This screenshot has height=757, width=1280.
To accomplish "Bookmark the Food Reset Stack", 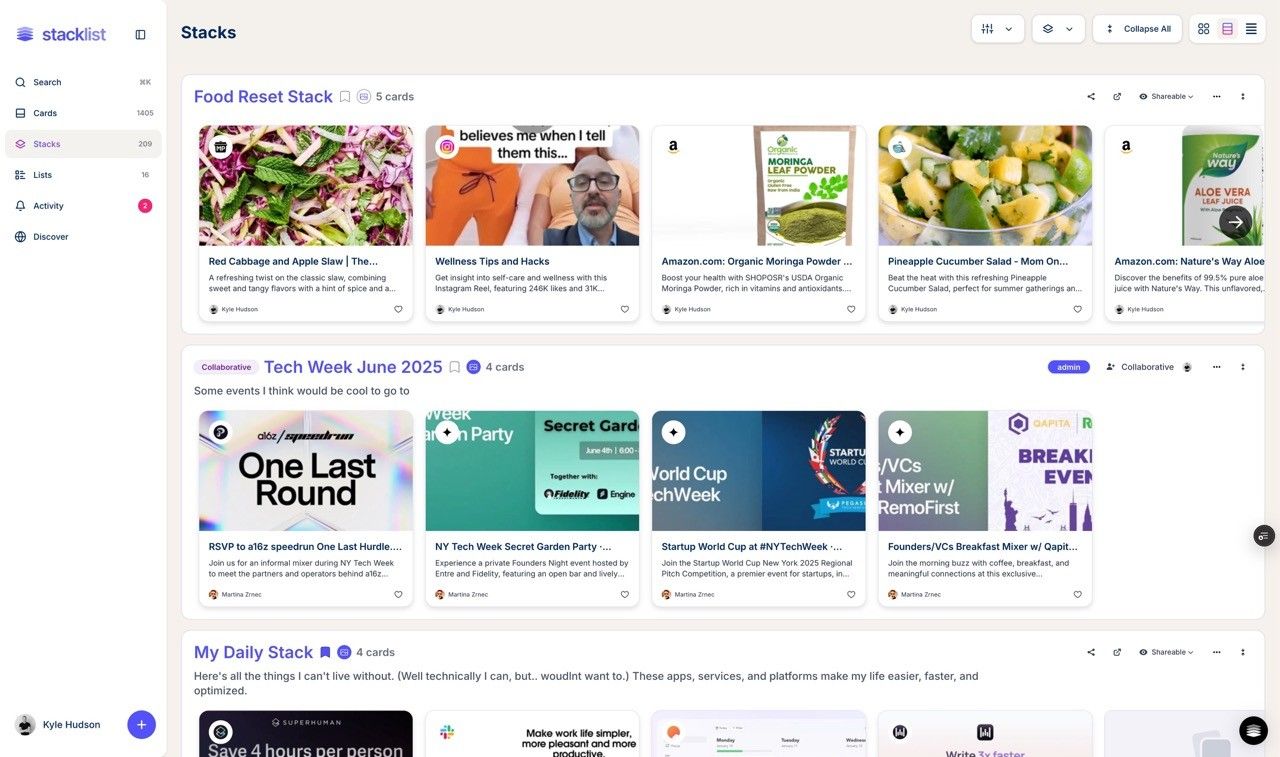I will coord(345,97).
